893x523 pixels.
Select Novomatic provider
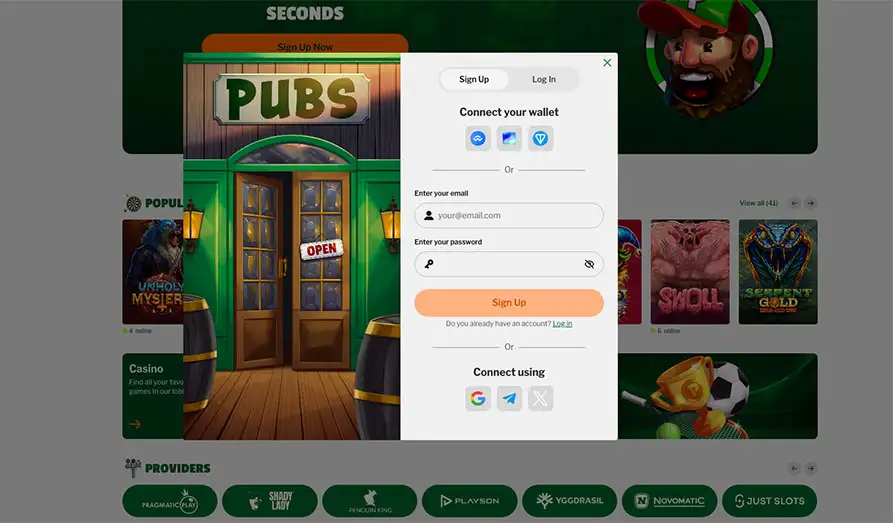[670, 501]
